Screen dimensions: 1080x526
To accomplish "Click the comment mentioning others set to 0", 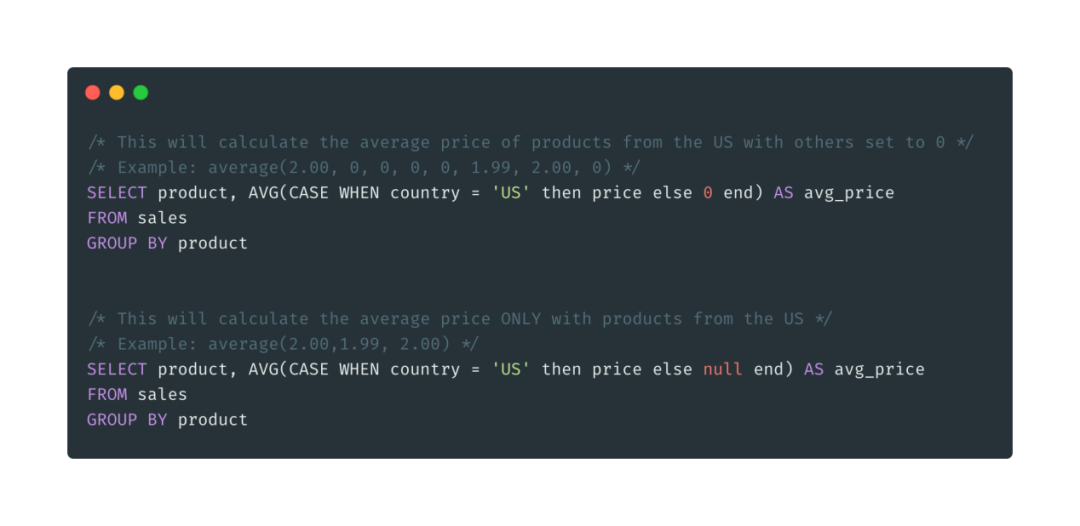I will click(530, 143).
